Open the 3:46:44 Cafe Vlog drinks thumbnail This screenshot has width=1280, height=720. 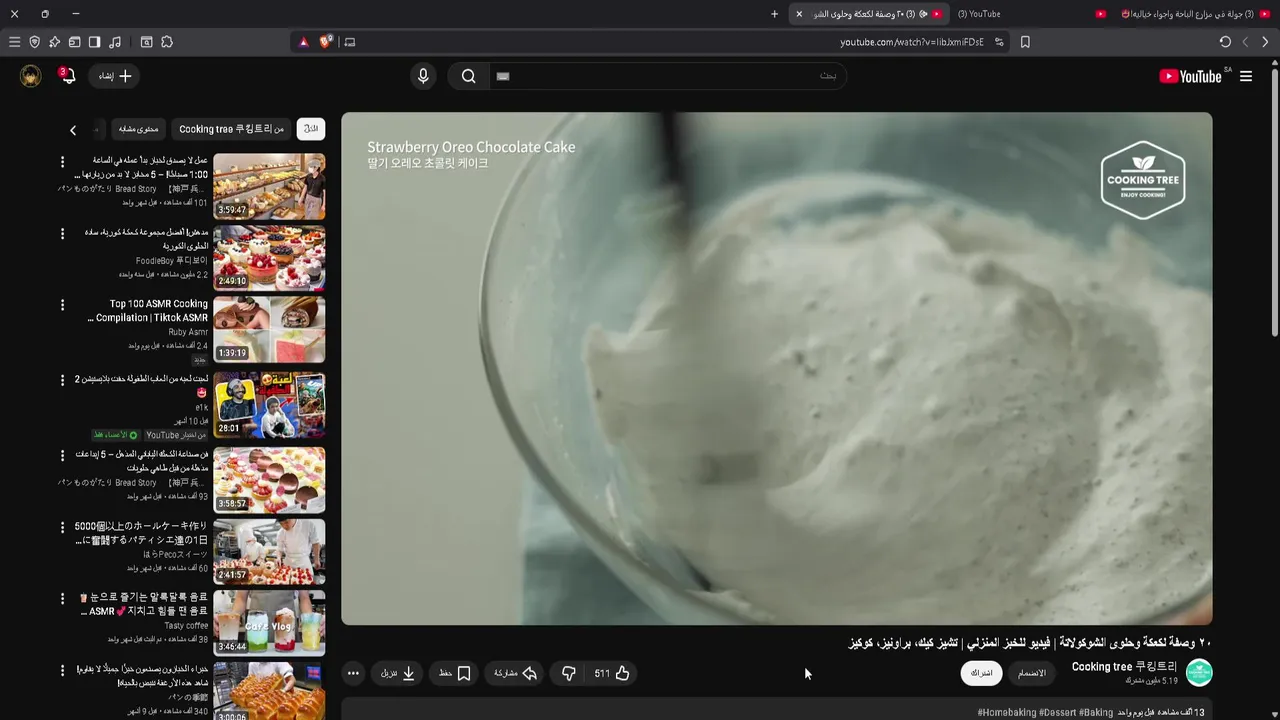269,623
